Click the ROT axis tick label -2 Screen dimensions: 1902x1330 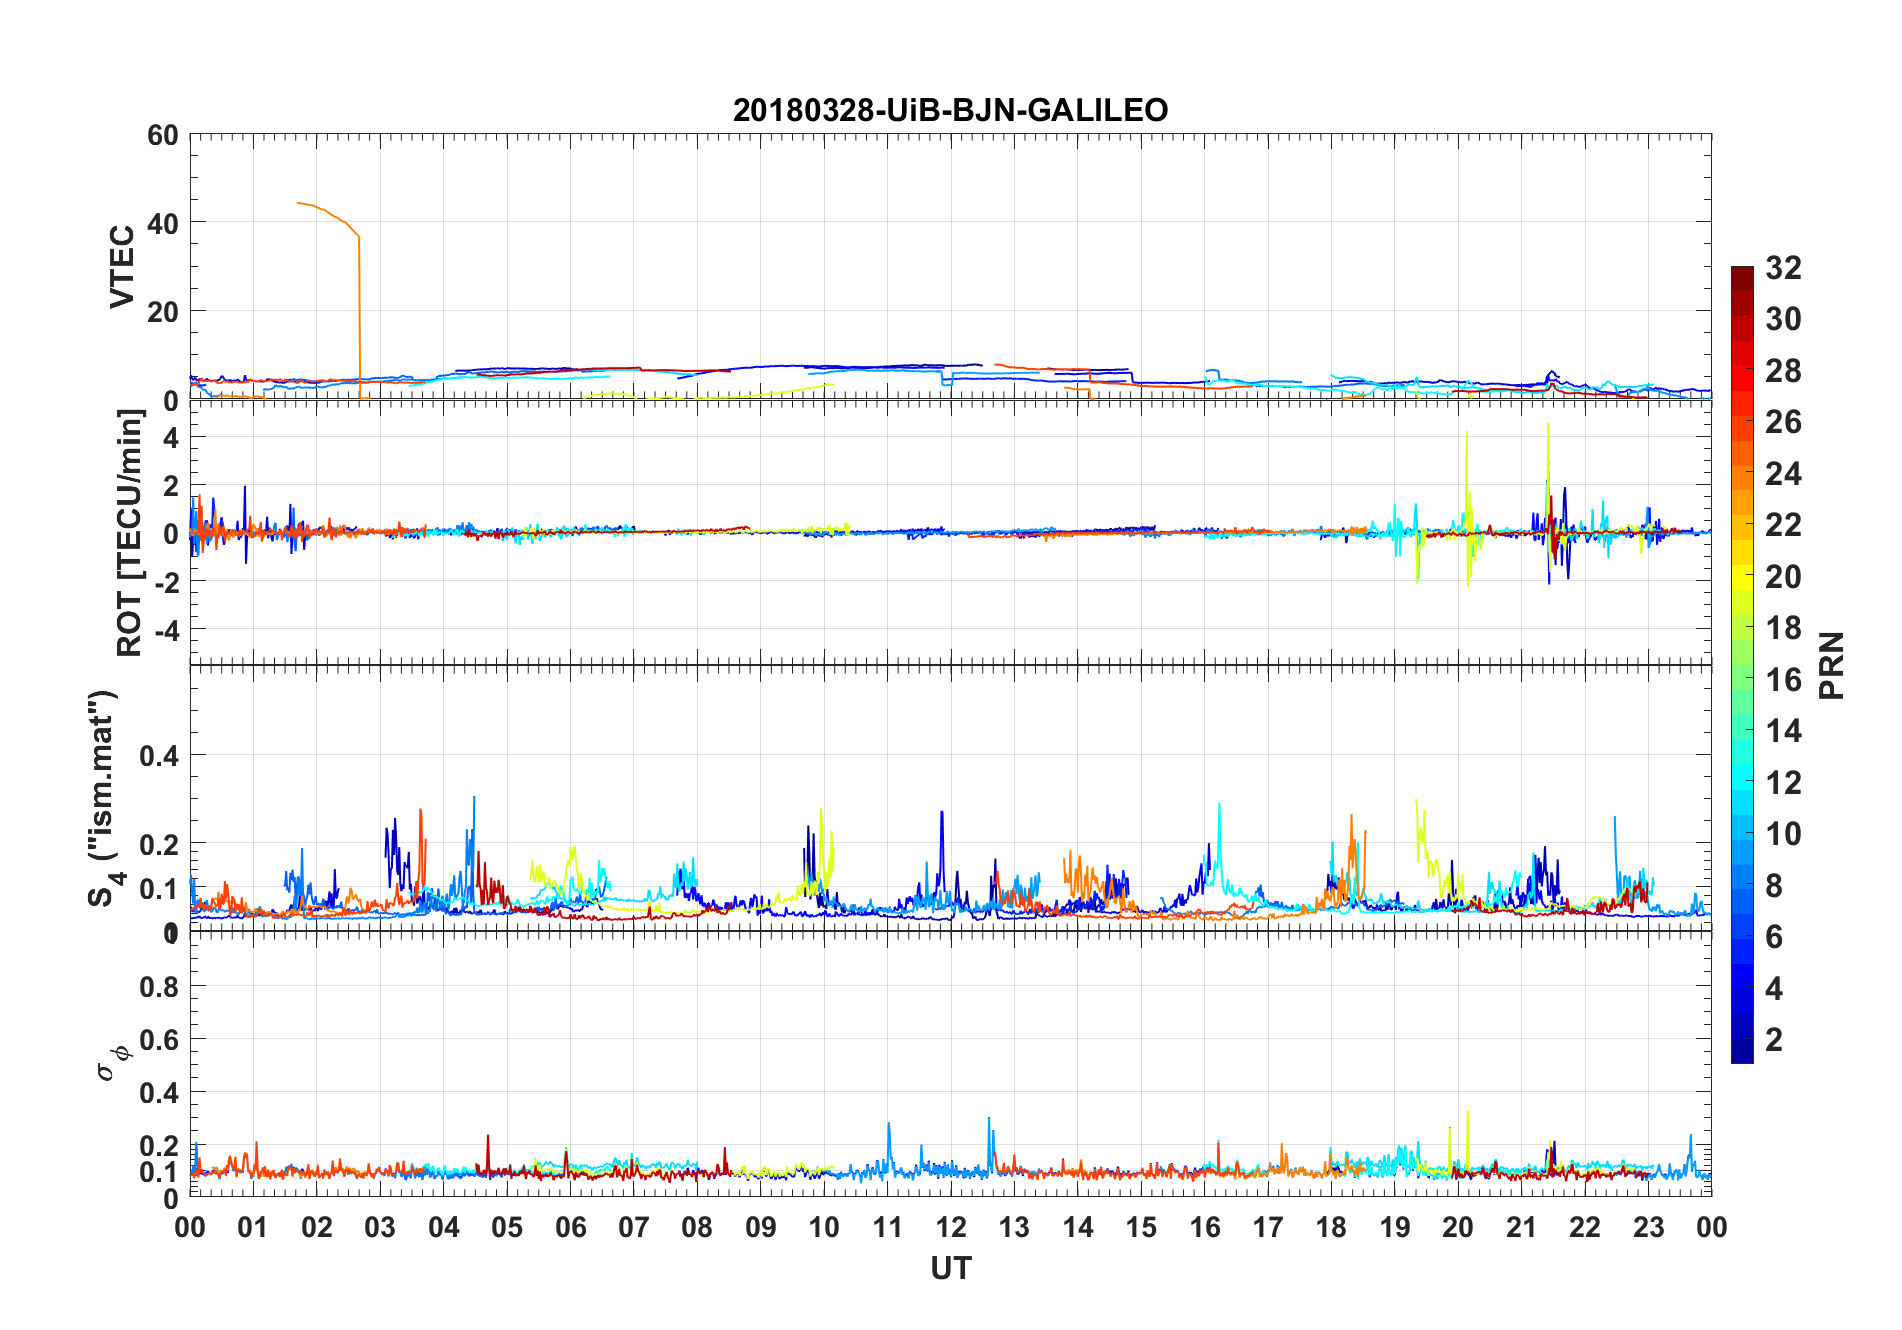coord(166,582)
